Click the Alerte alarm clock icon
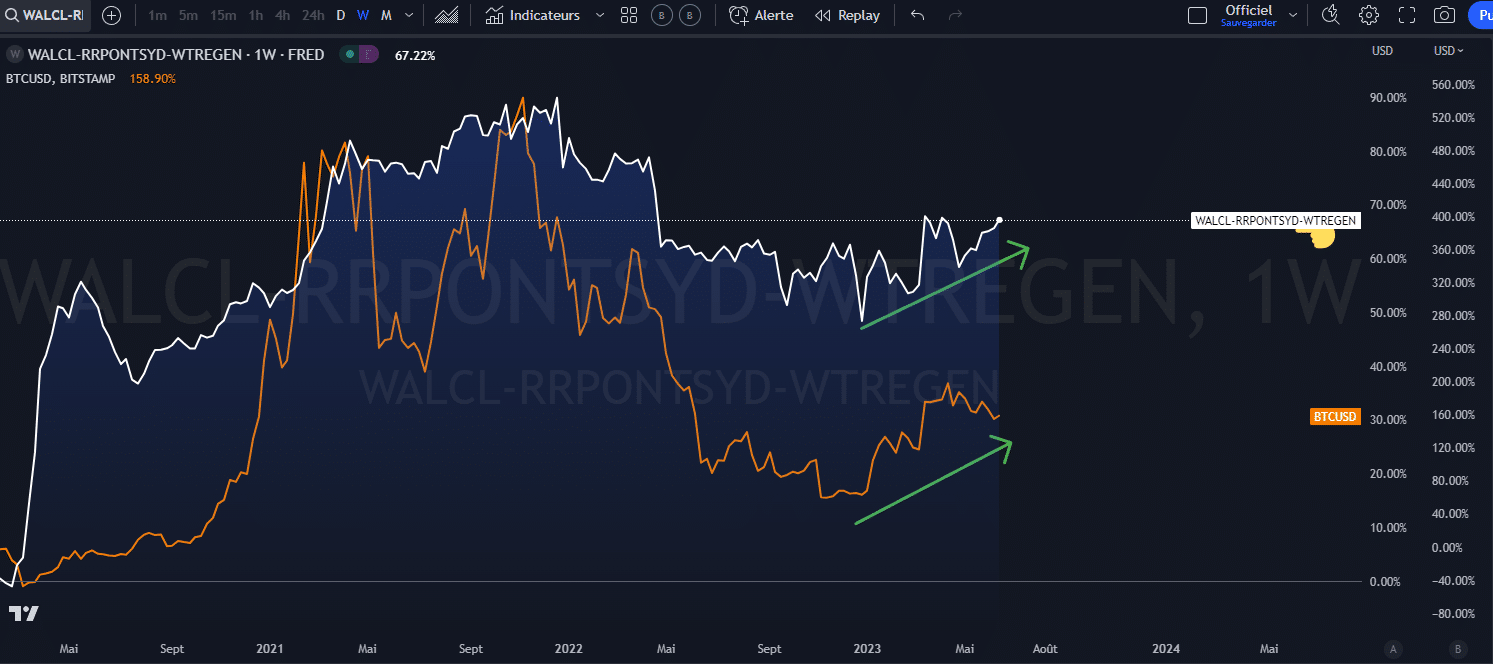Image resolution: width=1493 pixels, height=664 pixels. click(739, 15)
